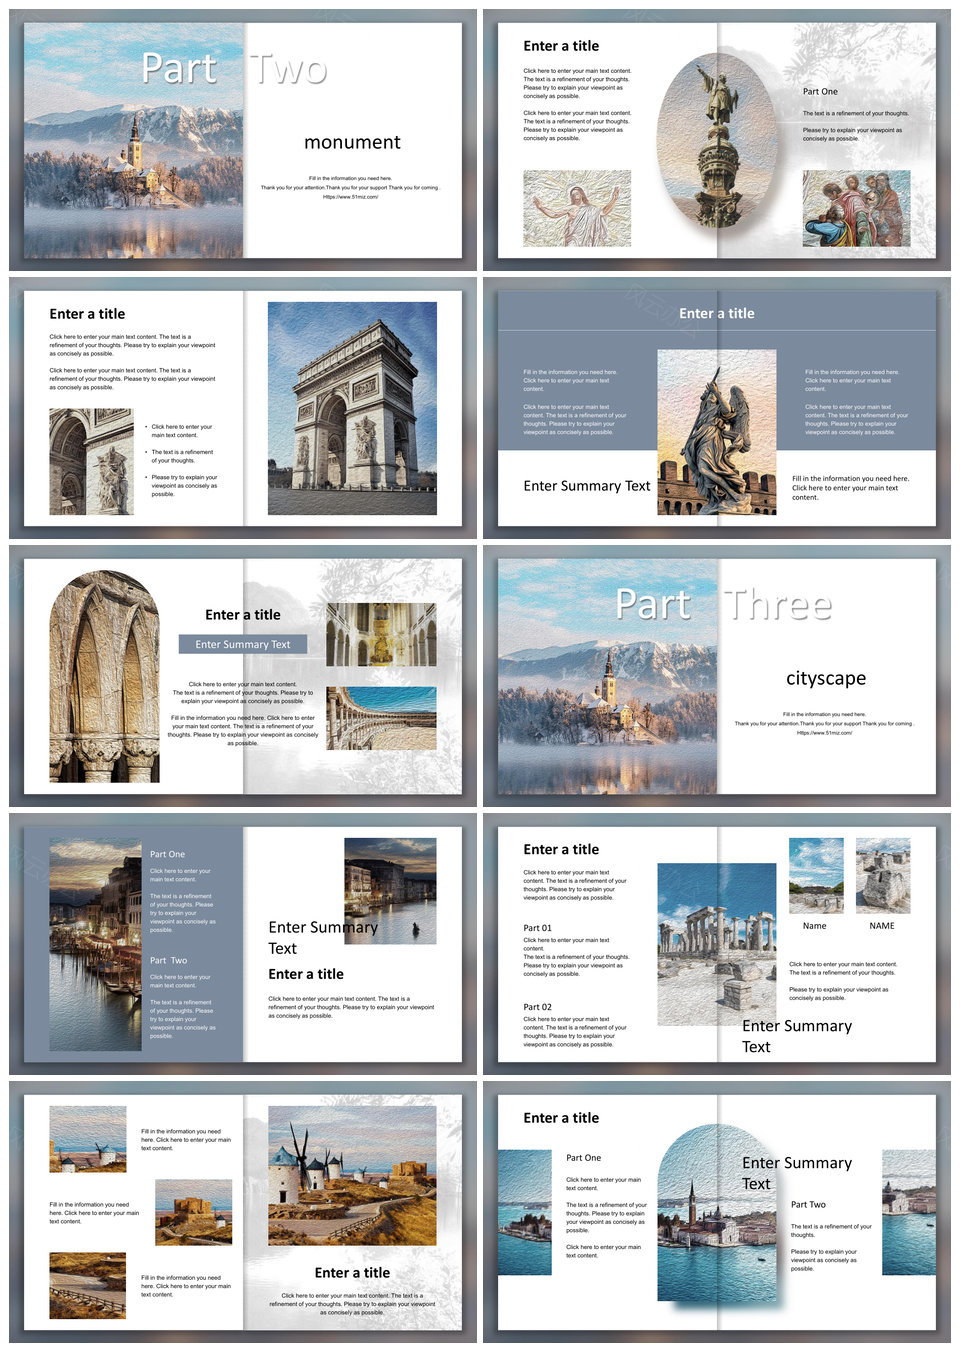
Task: Click "Part One" beside the arched Venice aerial photo
Action: [584, 1158]
